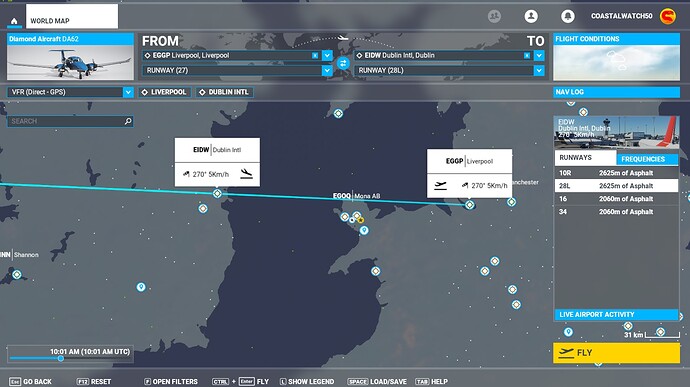The height and width of the screenshot is (387, 690).
Task: Click the COASTALWATCH50 avatar icon
Action: point(668,16)
